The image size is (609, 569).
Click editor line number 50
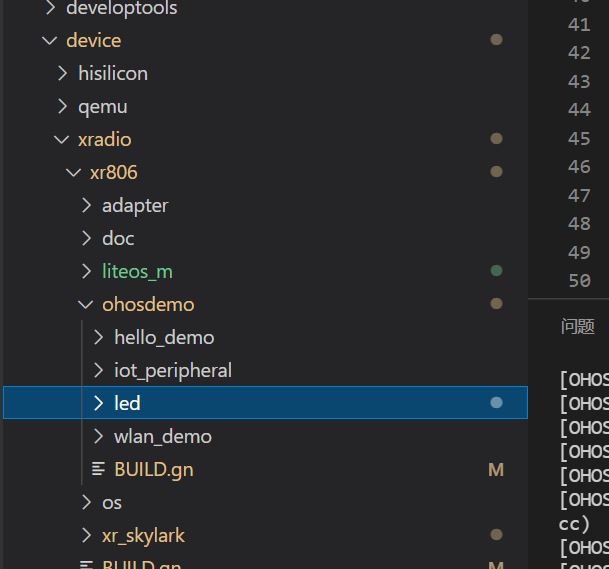click(x=579, y=280)
